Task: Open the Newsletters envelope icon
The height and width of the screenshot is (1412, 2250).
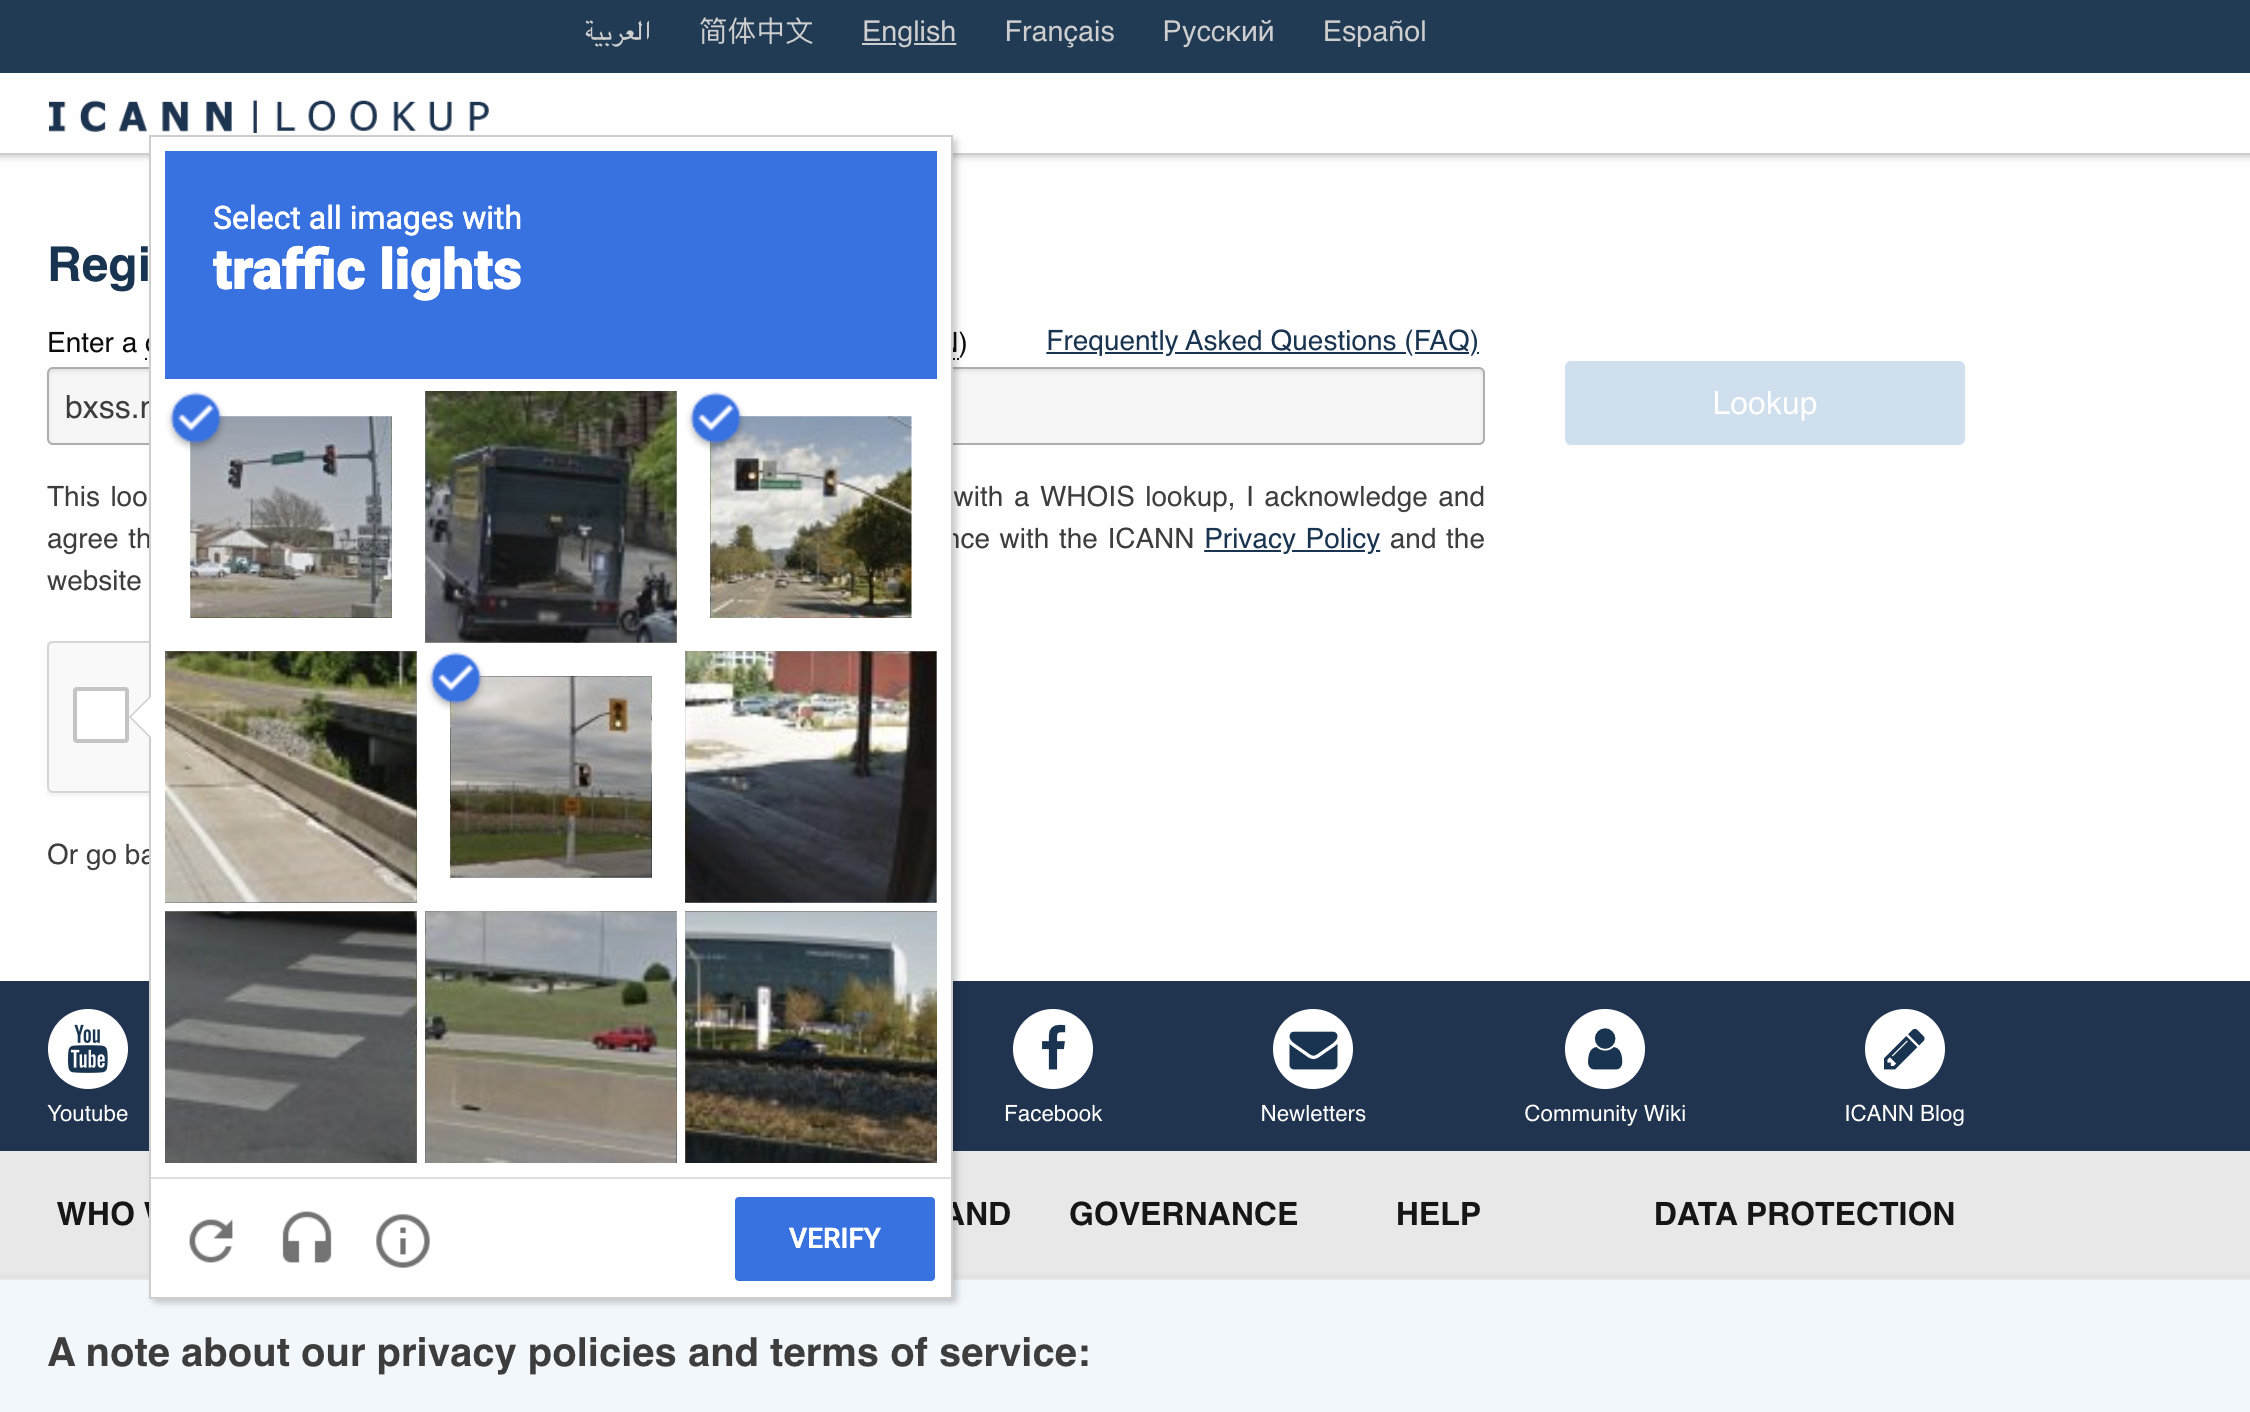Action: point(1312,1049)
